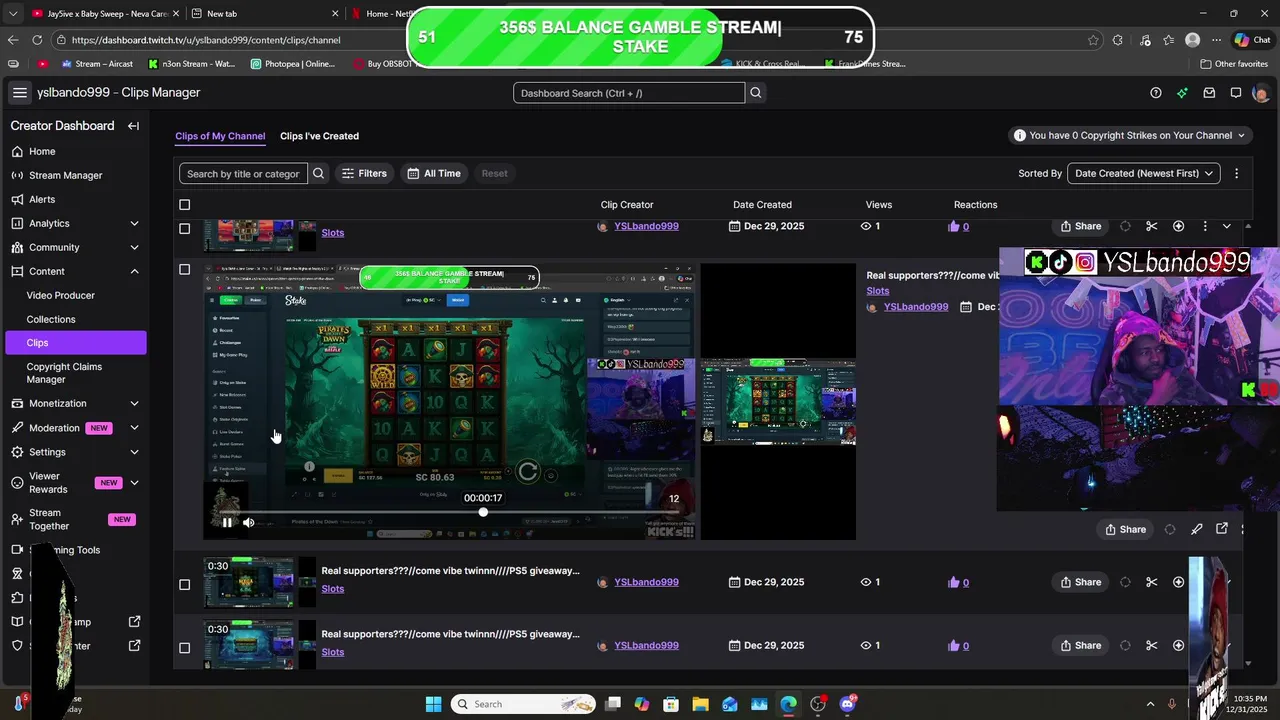Click the clip search magnifier button
The height and width of the screenshot is (720, 1280).
[x=318, y=173]
